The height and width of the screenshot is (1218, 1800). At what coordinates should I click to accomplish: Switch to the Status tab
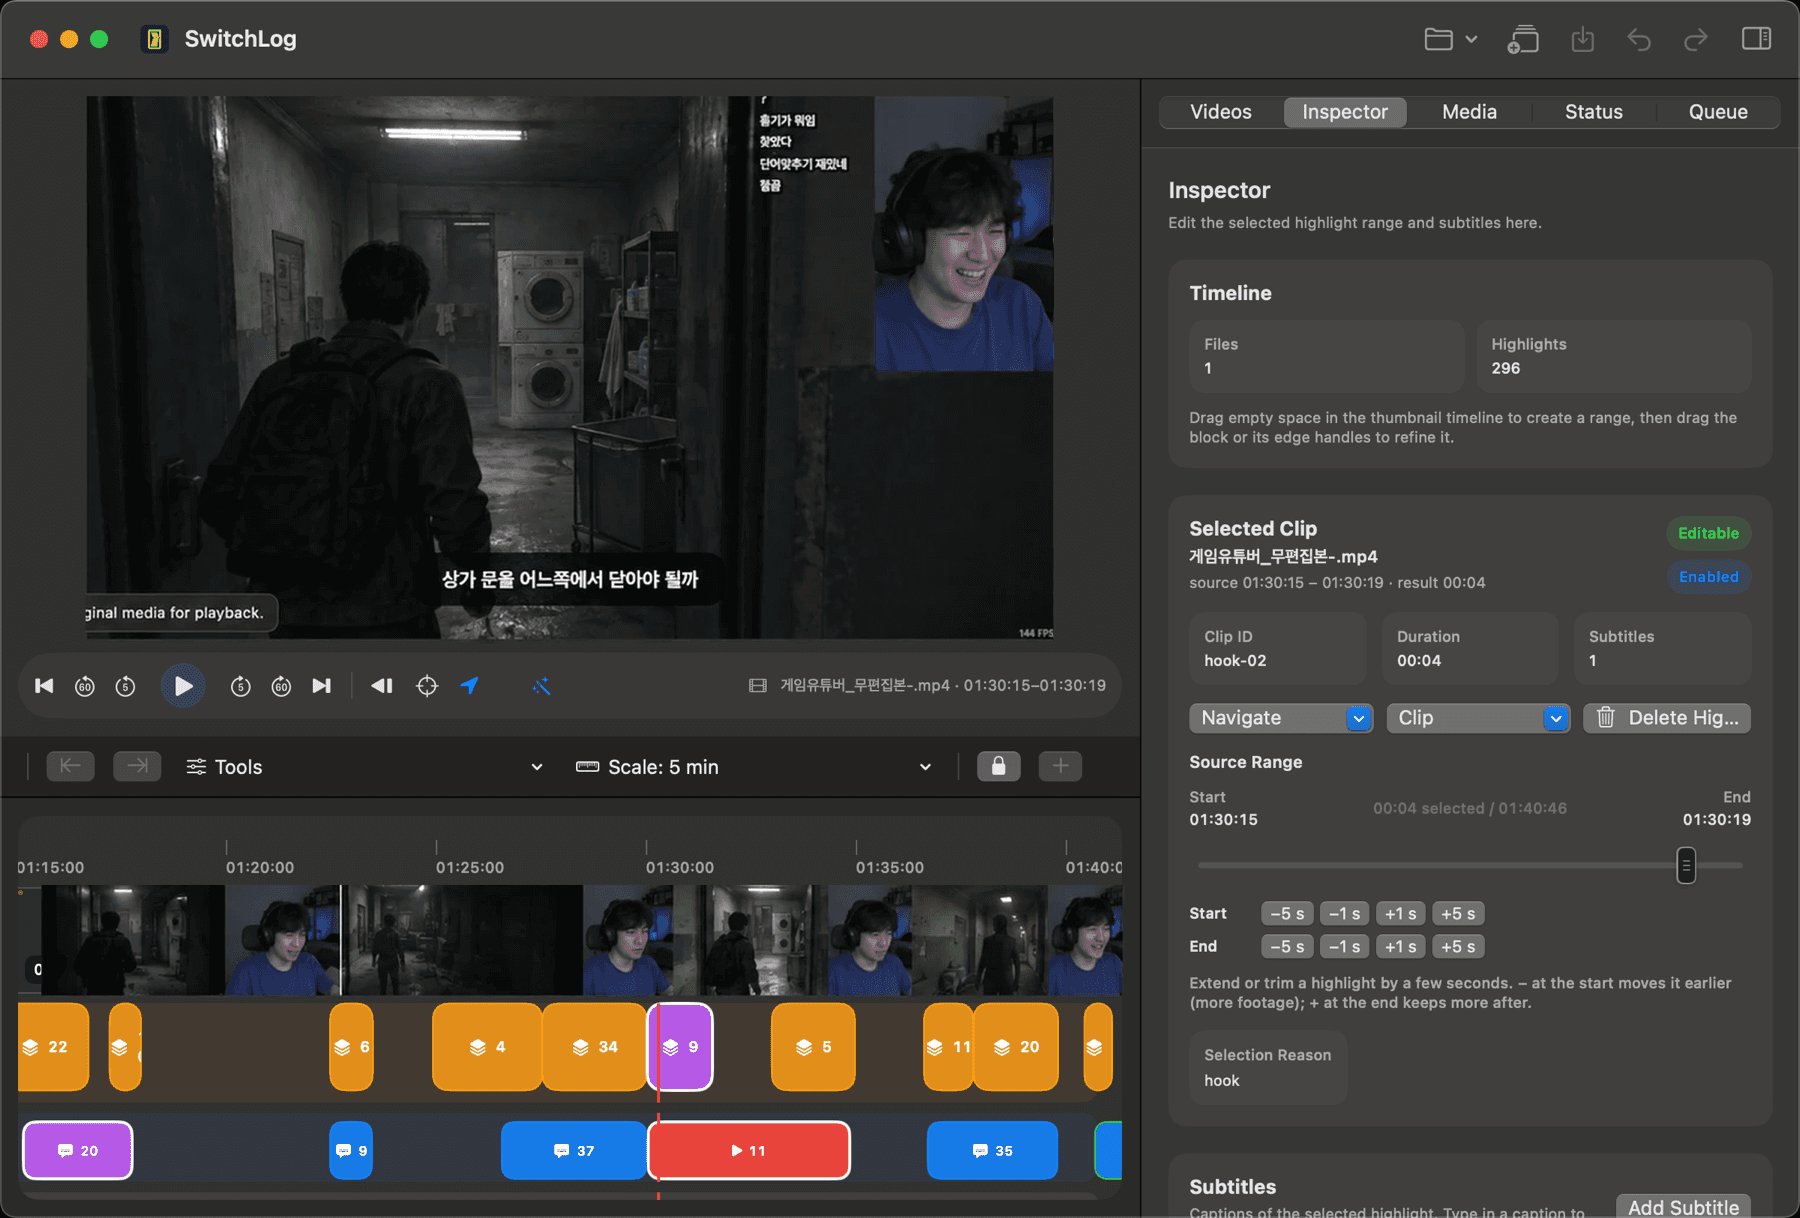1593,112
